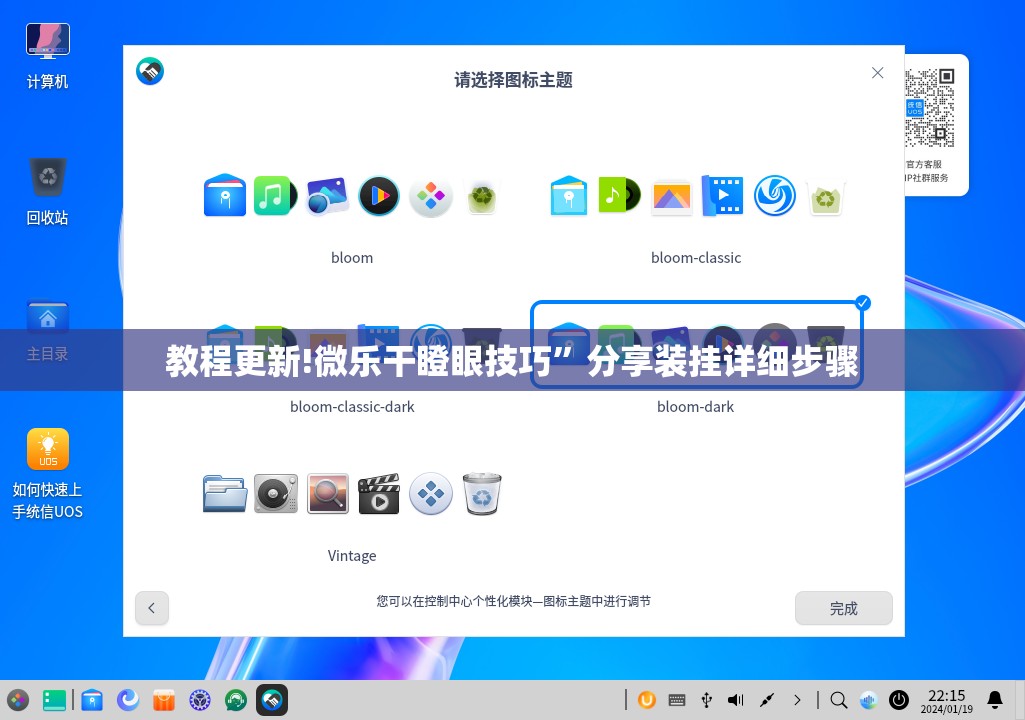1025x720 pixels.
Task: Click the orange U tray icon
Action: pos(647,700)
